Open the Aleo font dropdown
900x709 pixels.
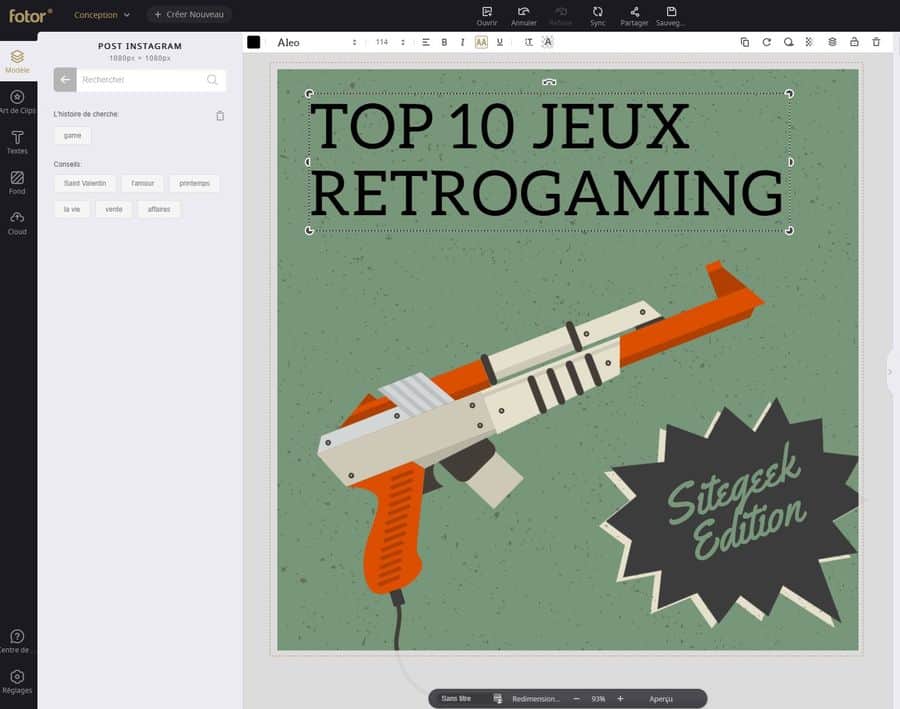tap(316, 42)
